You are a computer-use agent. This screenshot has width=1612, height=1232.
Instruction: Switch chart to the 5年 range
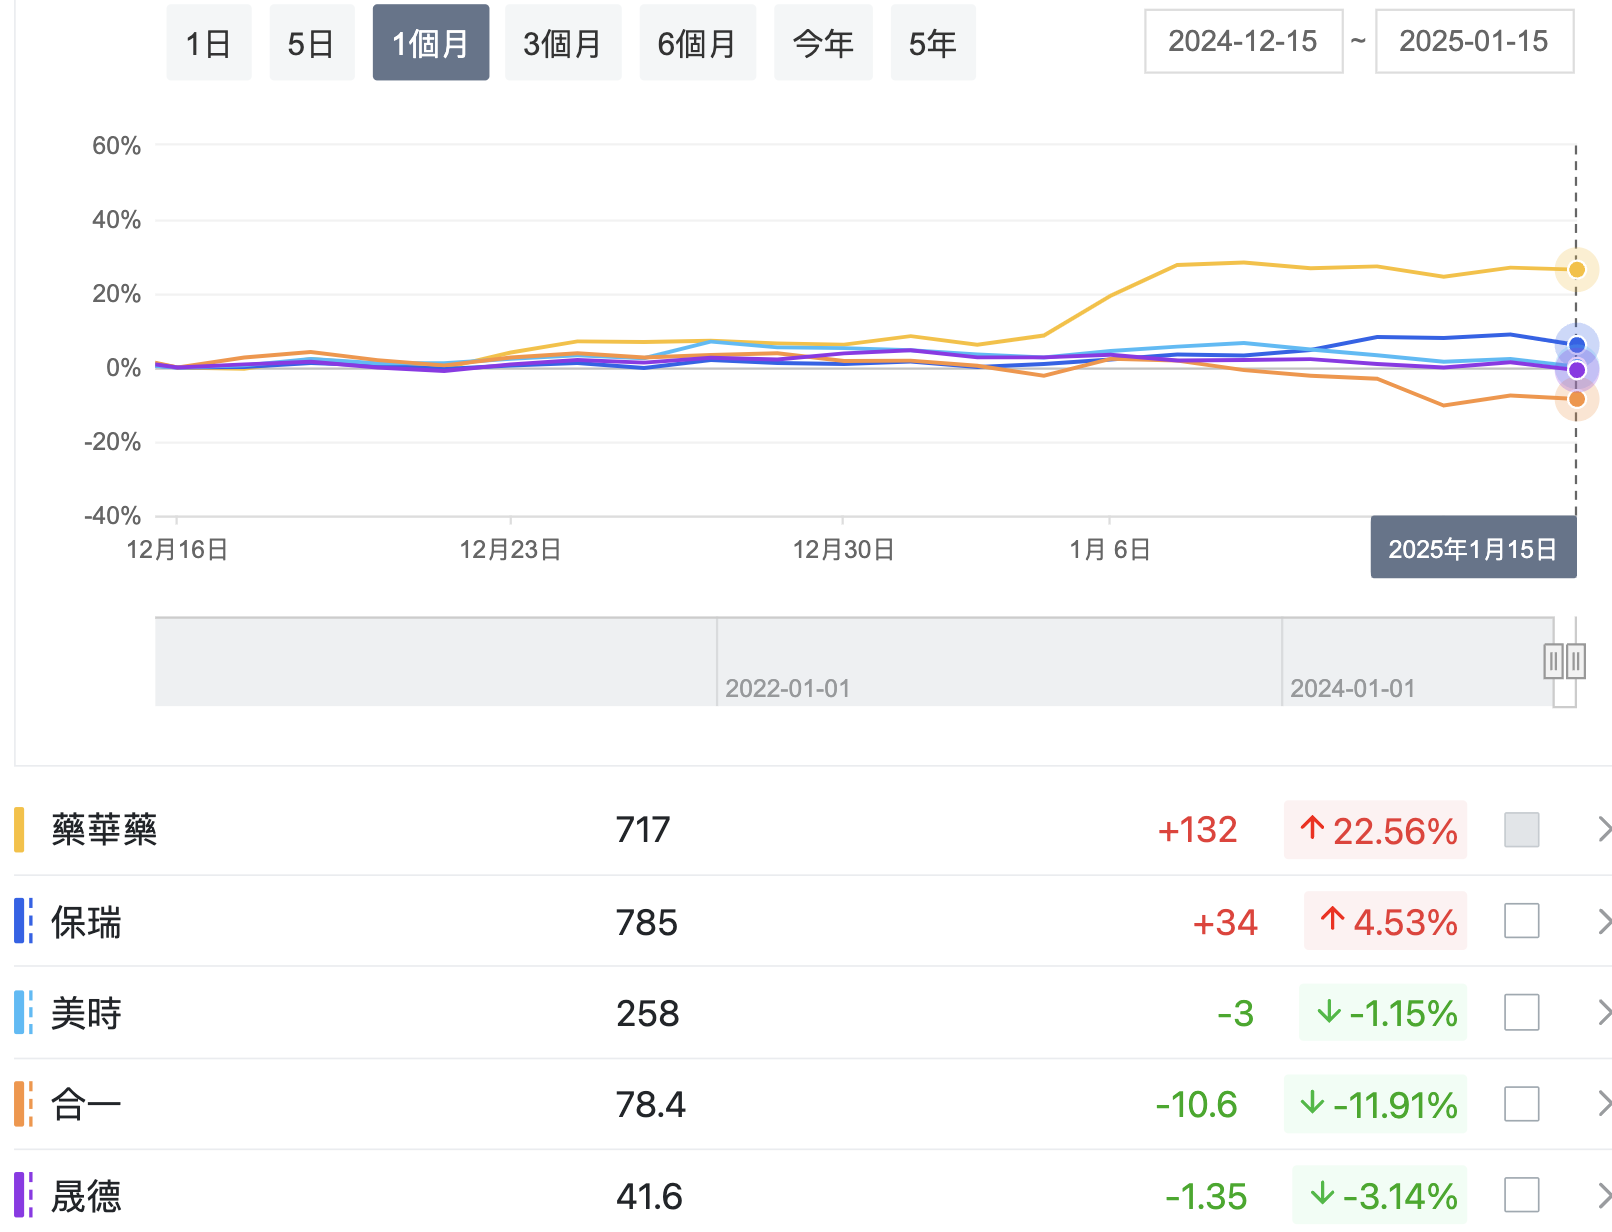[932, 43]
